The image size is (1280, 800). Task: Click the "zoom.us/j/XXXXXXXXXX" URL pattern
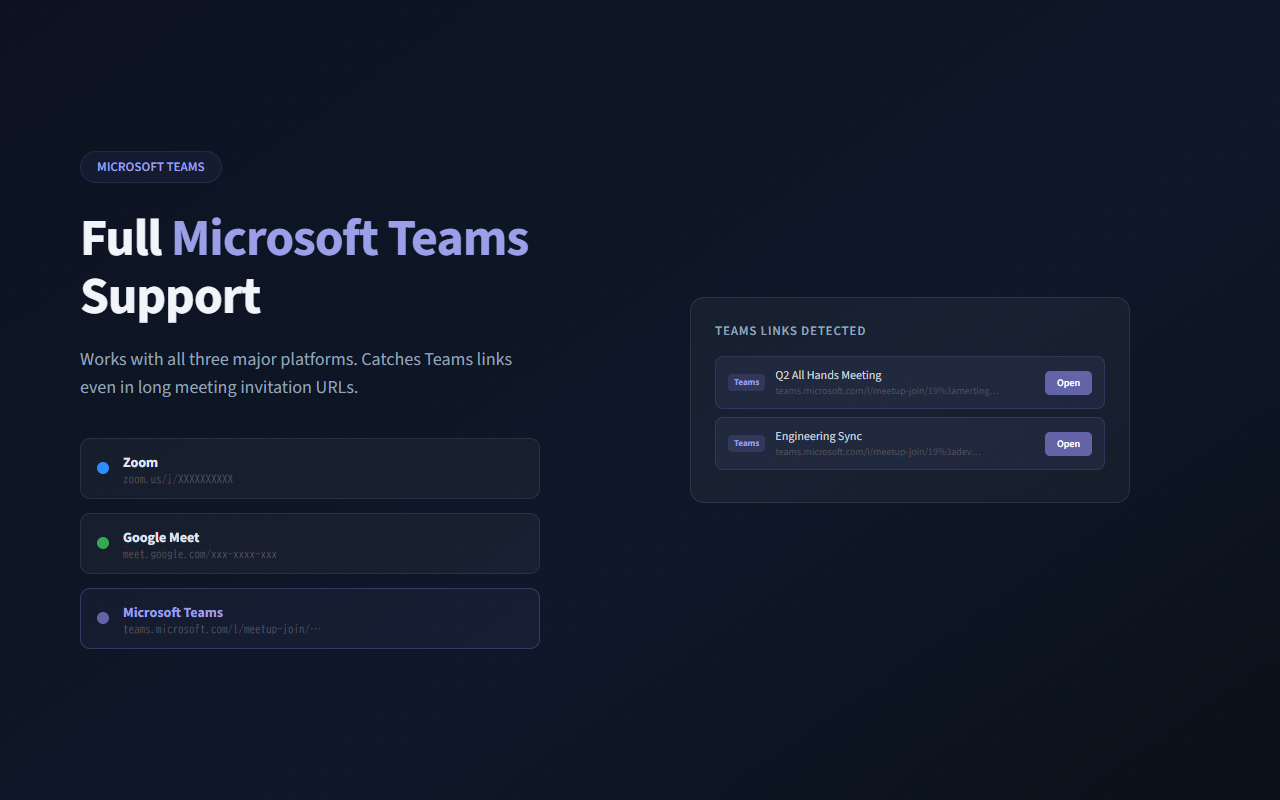[x=178, y=479]
